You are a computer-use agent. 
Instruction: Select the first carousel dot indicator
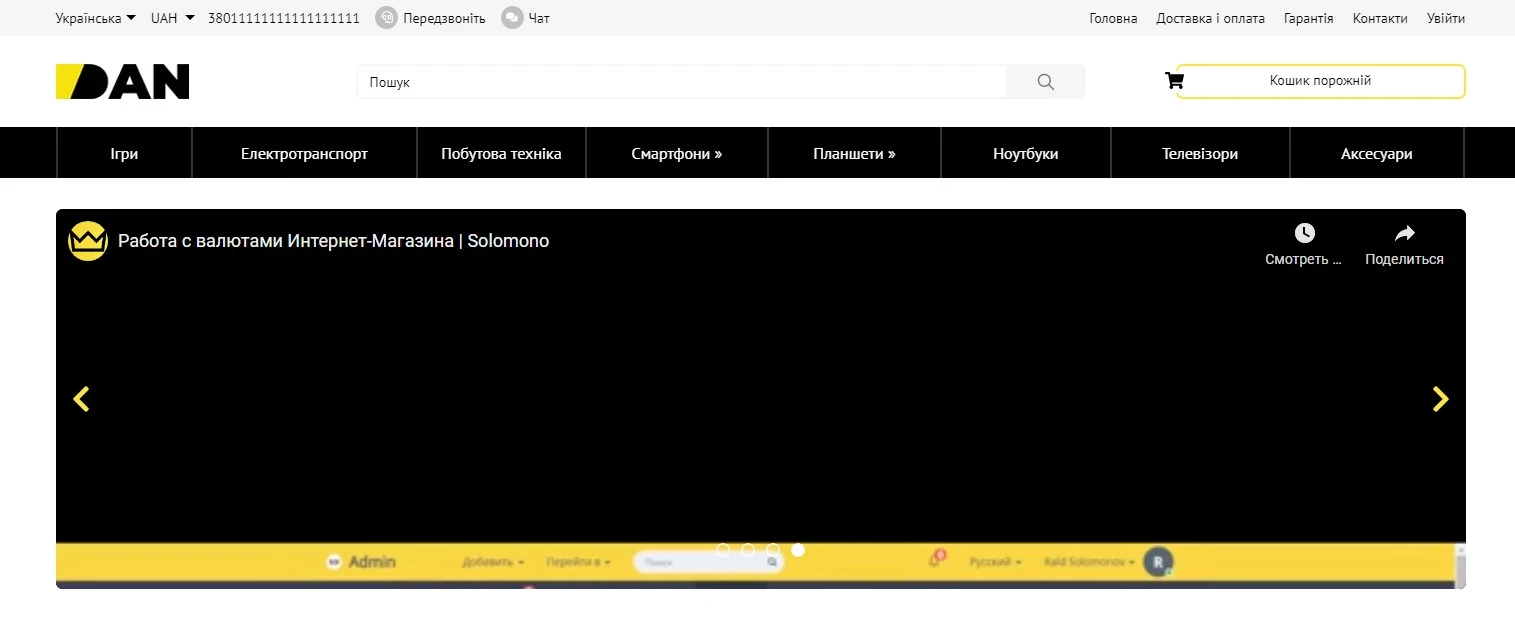coord(723,549)
